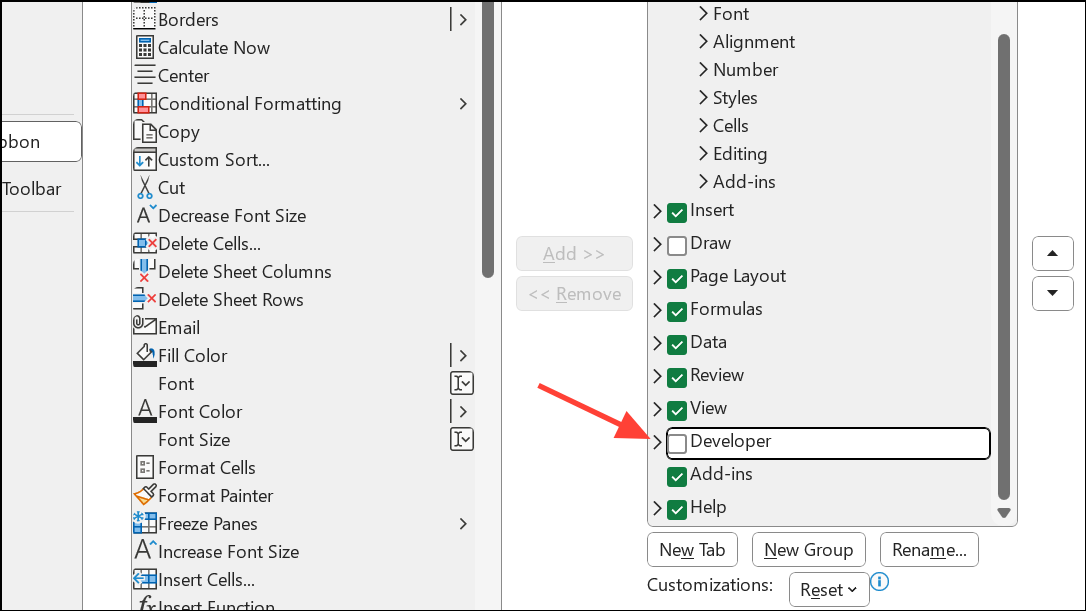Choose the Insert Cells command
Viewport: 1086px width, 611px height.
tap(206, 579)
